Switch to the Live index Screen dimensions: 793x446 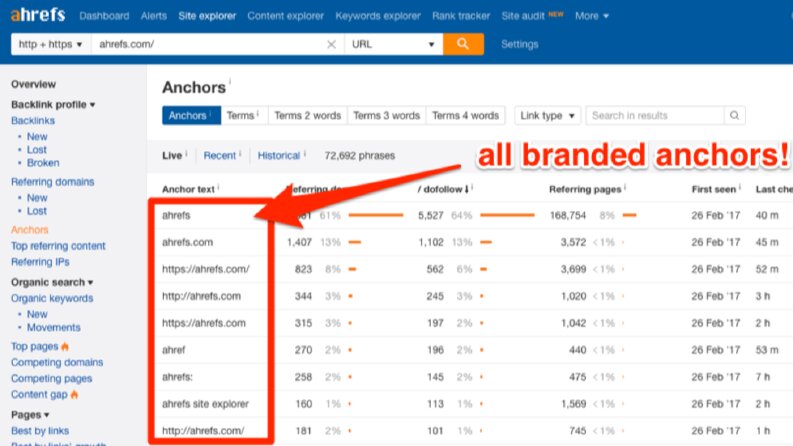pyautogui.click(x=172, y=156)
